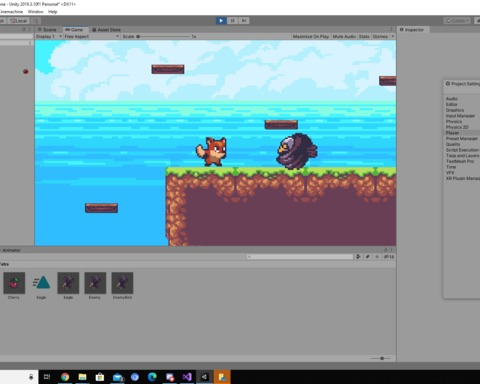Toggle the Local handle rotation button
This screenshot has height=384, width=480.
point(19,21)
